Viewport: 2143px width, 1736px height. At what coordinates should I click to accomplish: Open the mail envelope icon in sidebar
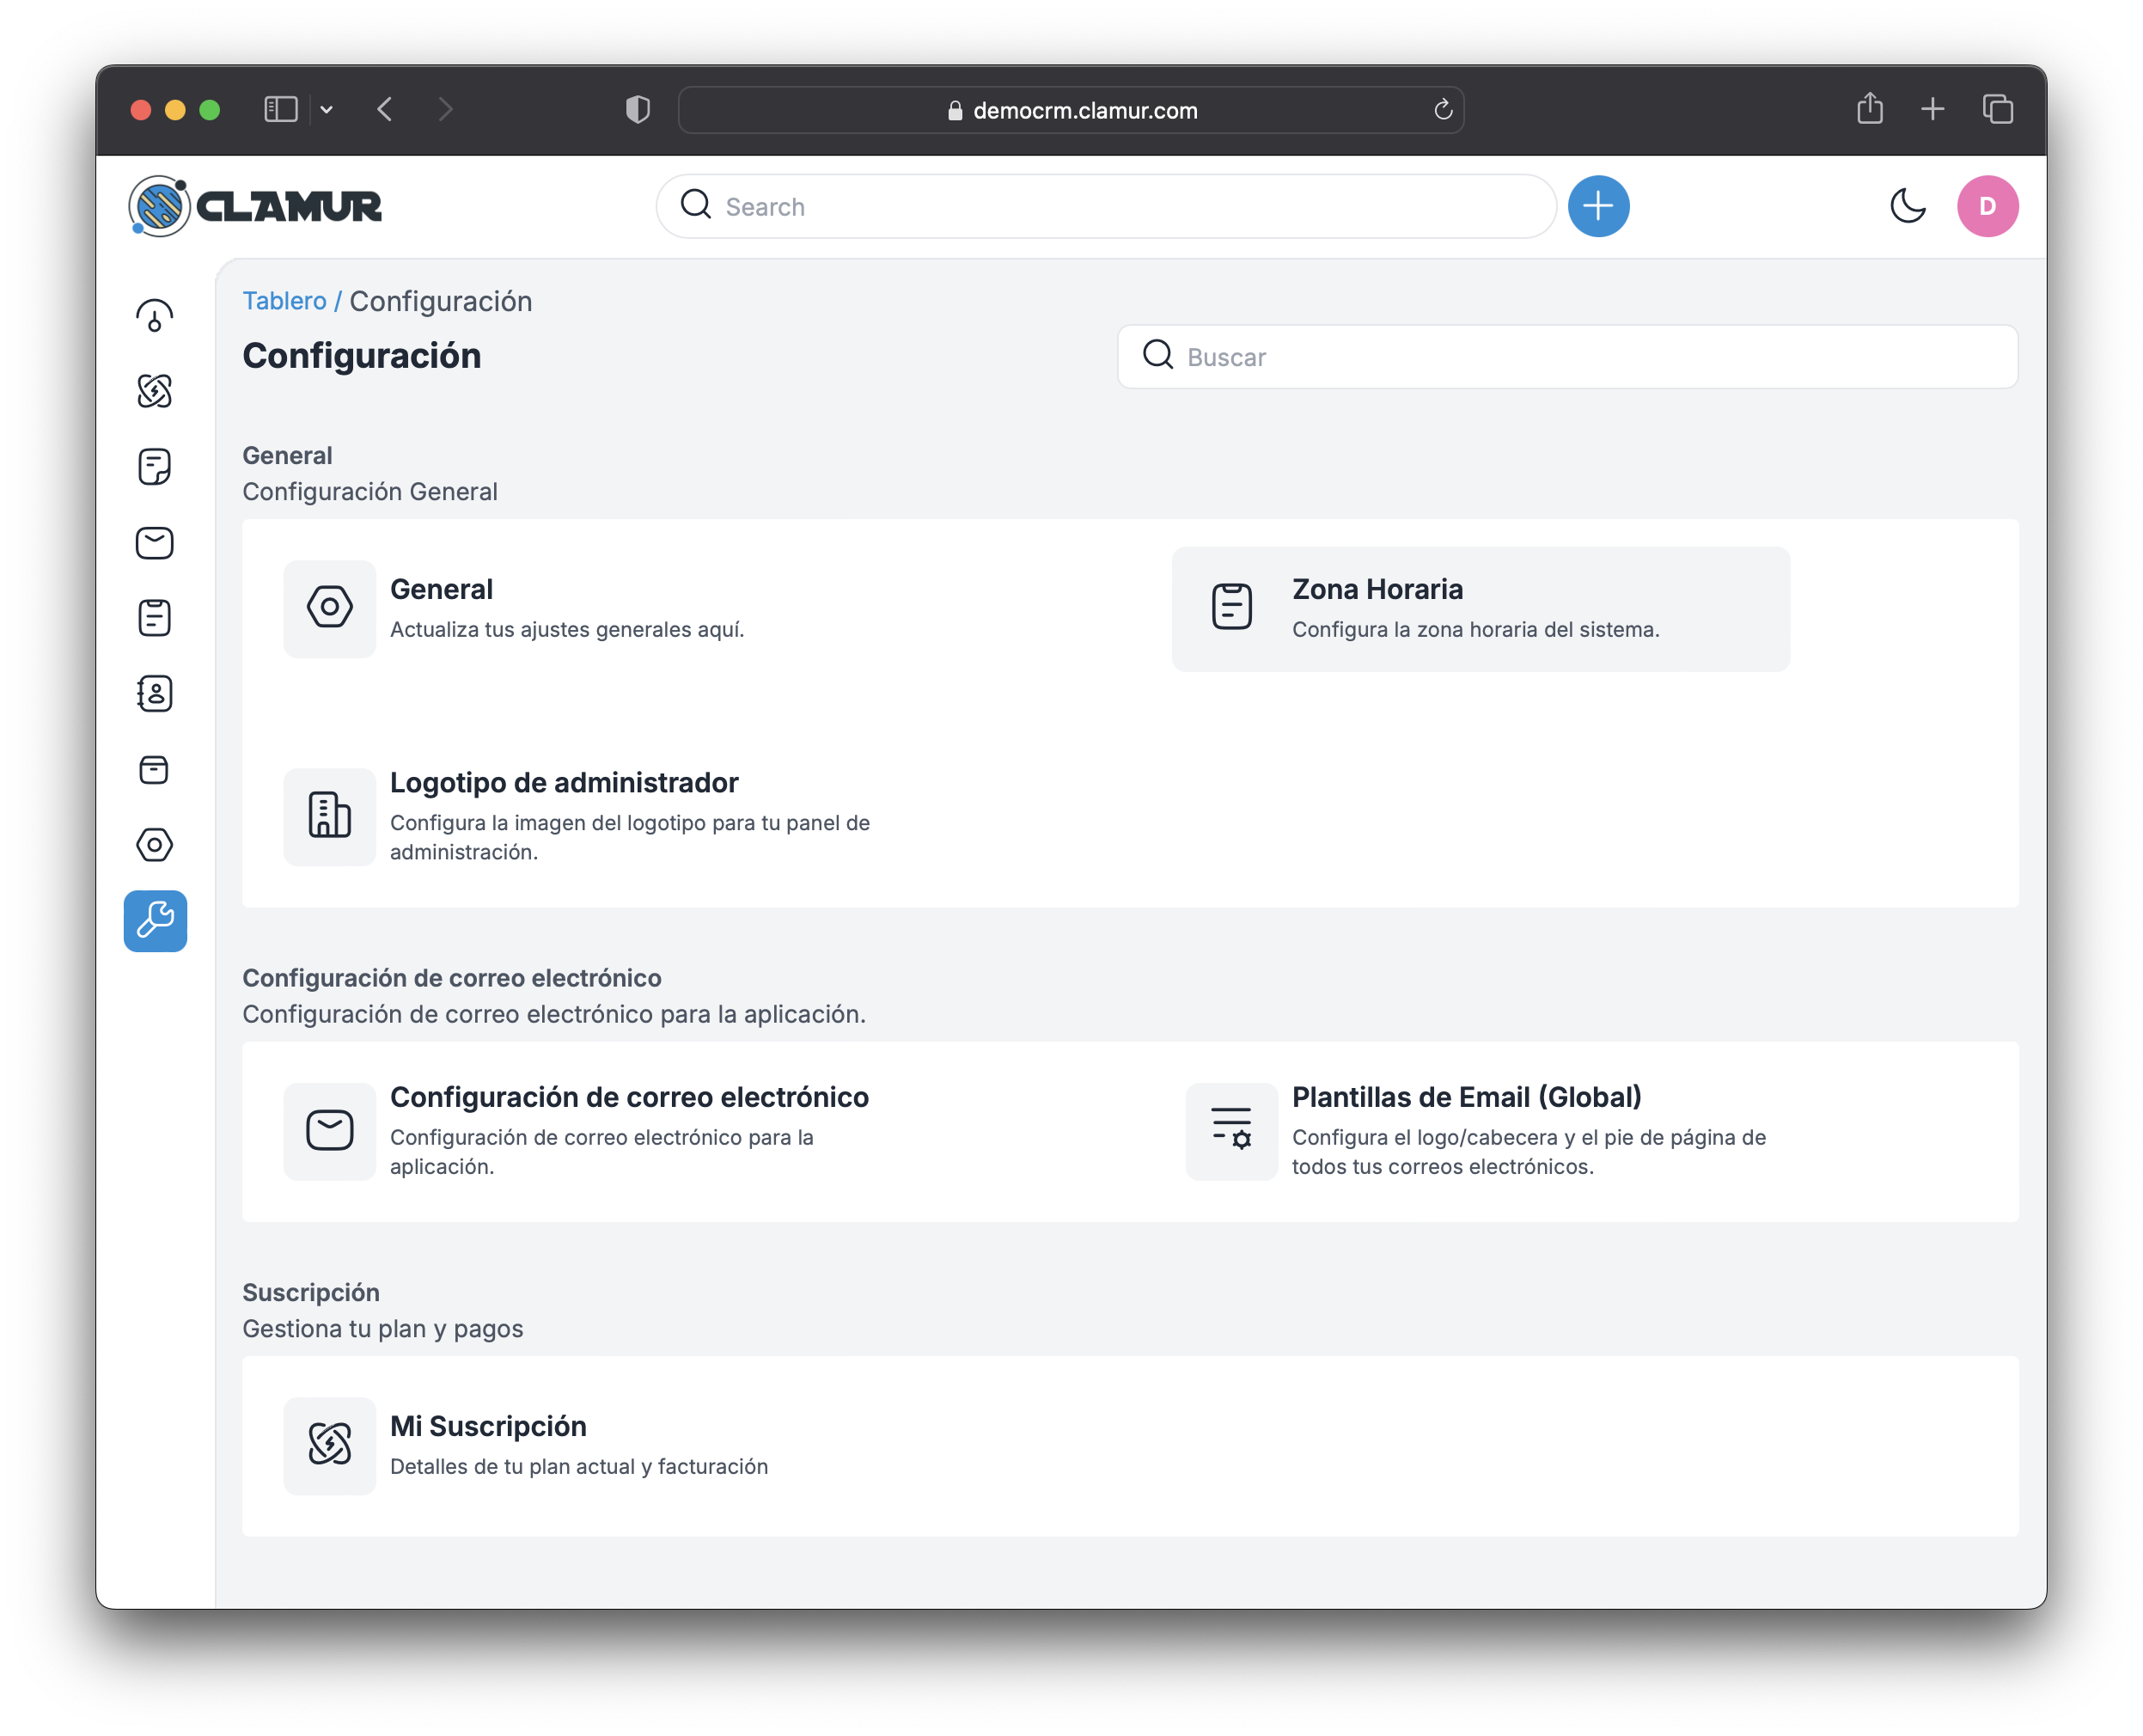[154, 543]
